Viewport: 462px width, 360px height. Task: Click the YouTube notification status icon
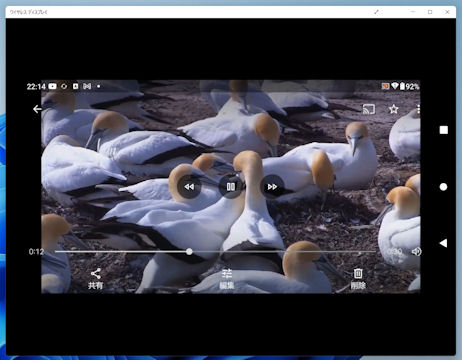coord(52,86)
